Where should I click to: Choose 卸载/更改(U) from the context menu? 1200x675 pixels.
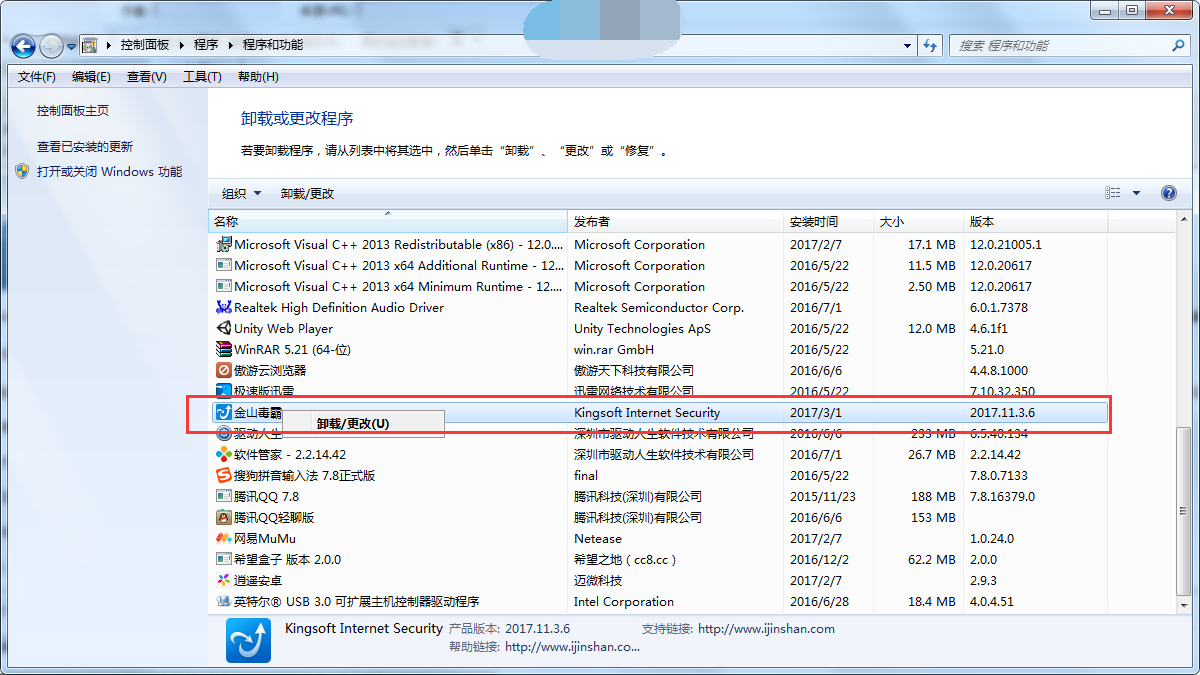coord(353,424)
